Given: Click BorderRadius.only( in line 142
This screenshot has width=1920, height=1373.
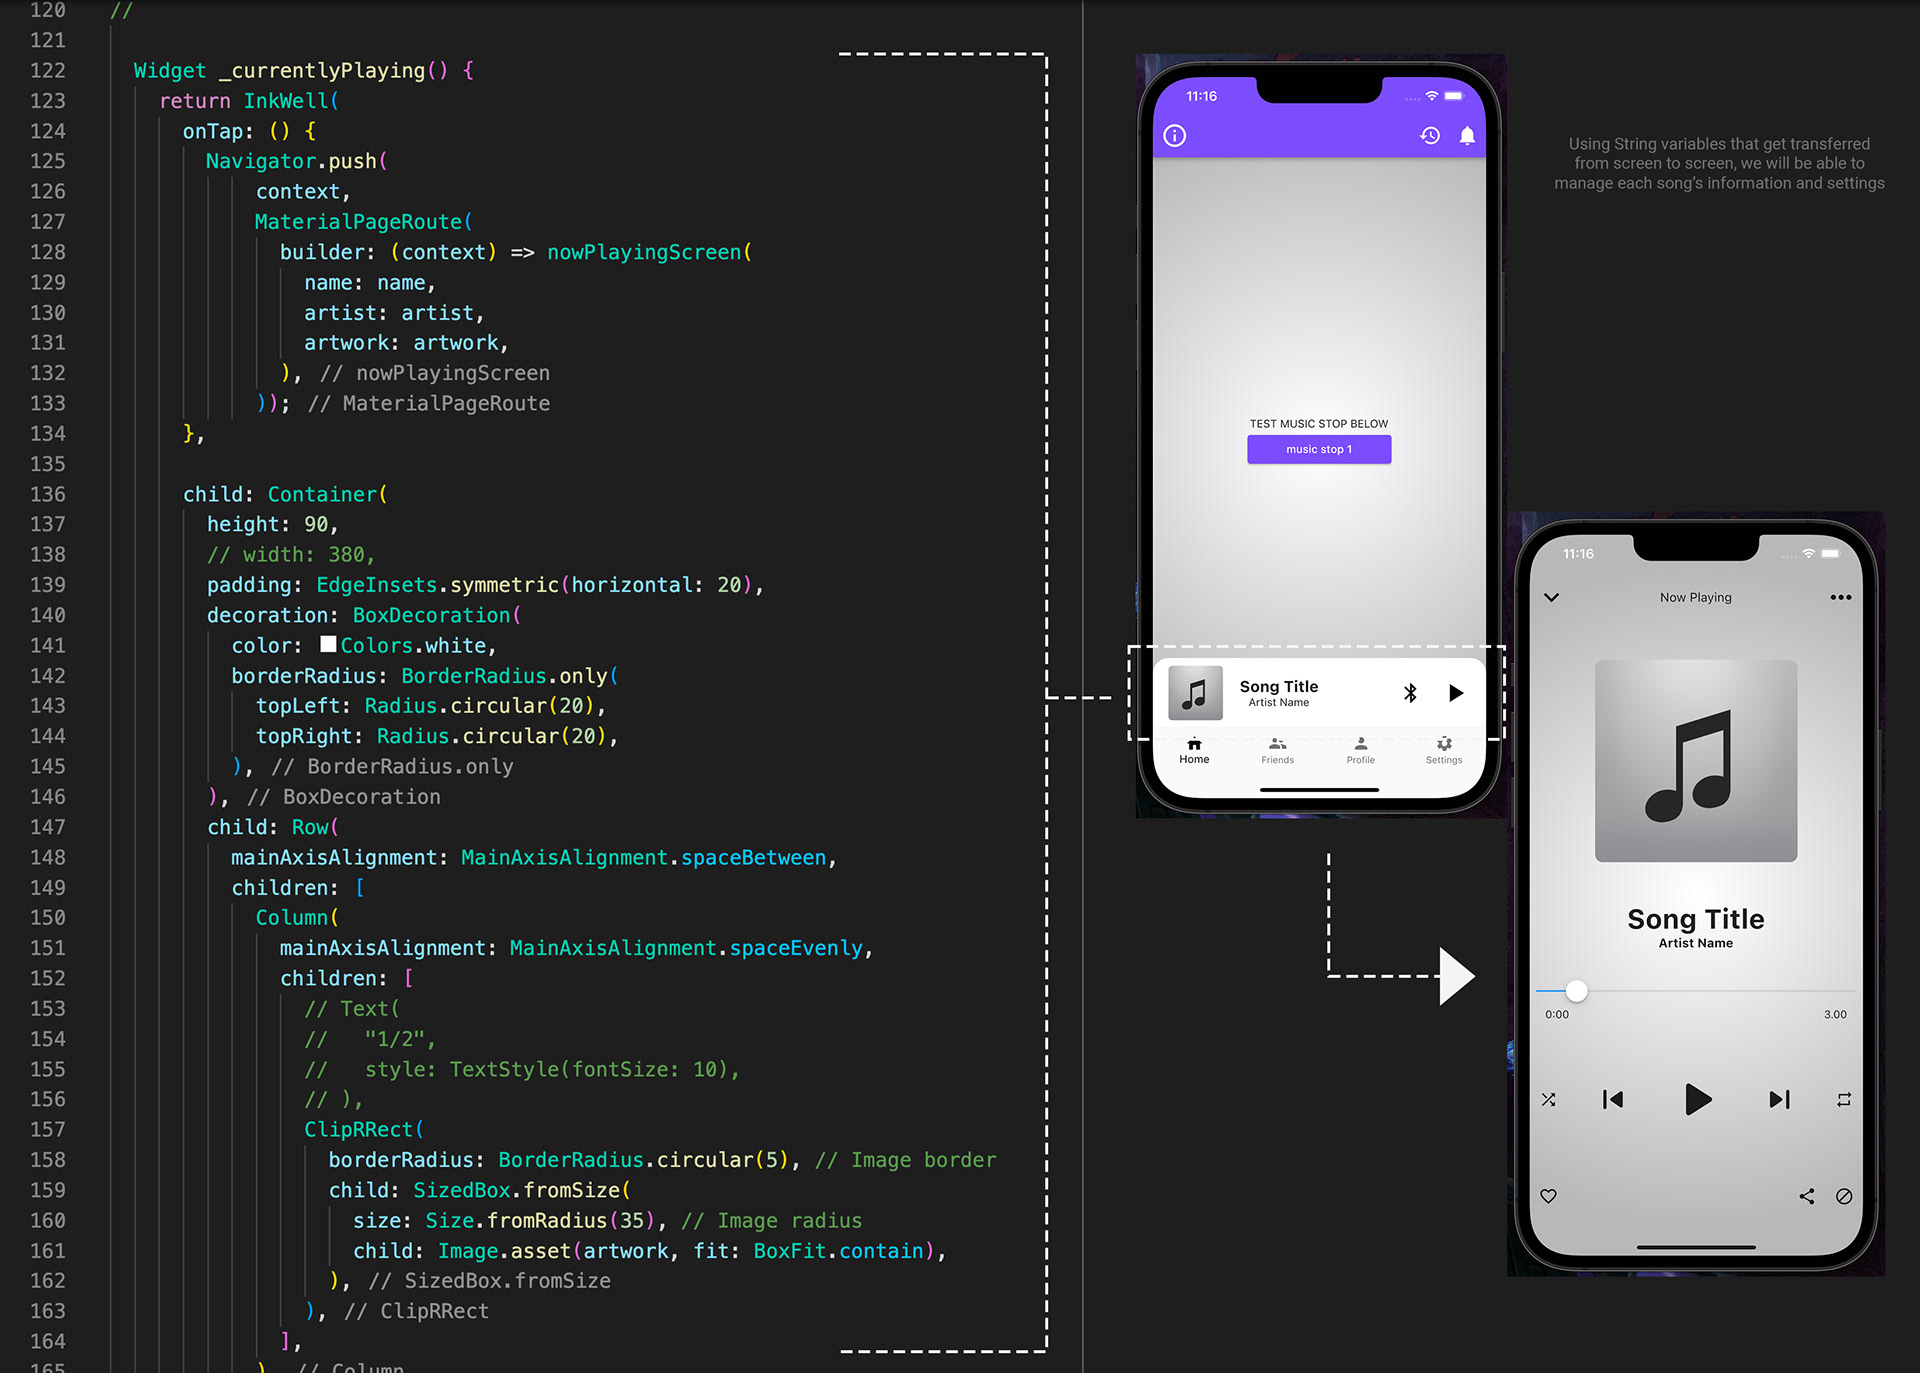Looking at the screenshot, I should click(510, 676).
